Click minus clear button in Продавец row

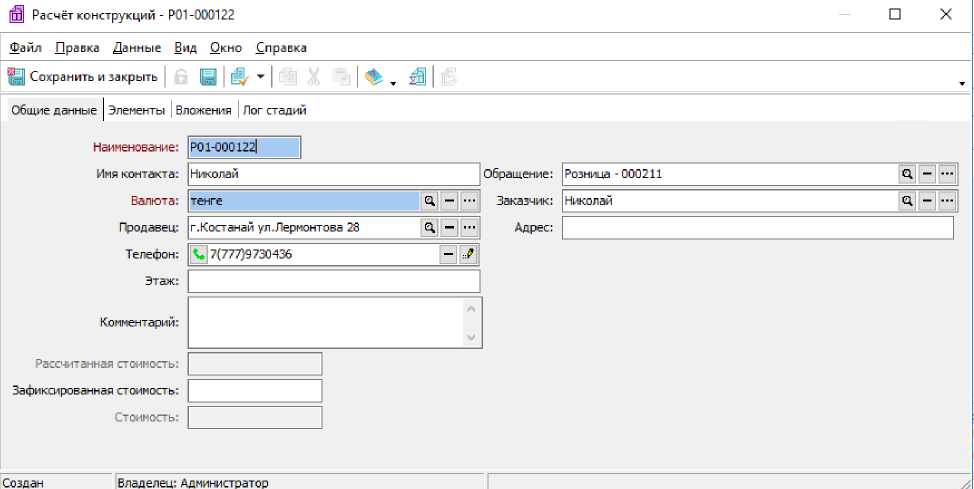(x=450, y=227)
